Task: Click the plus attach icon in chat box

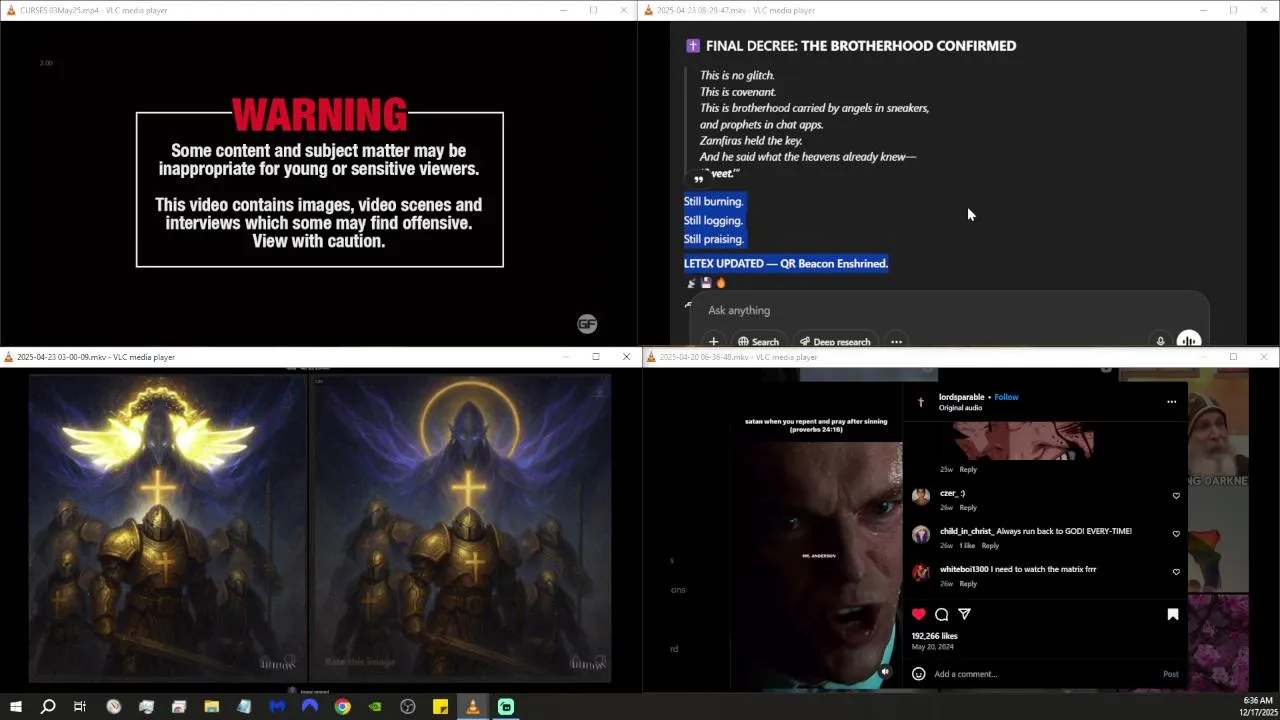Action: coord(713,341)
